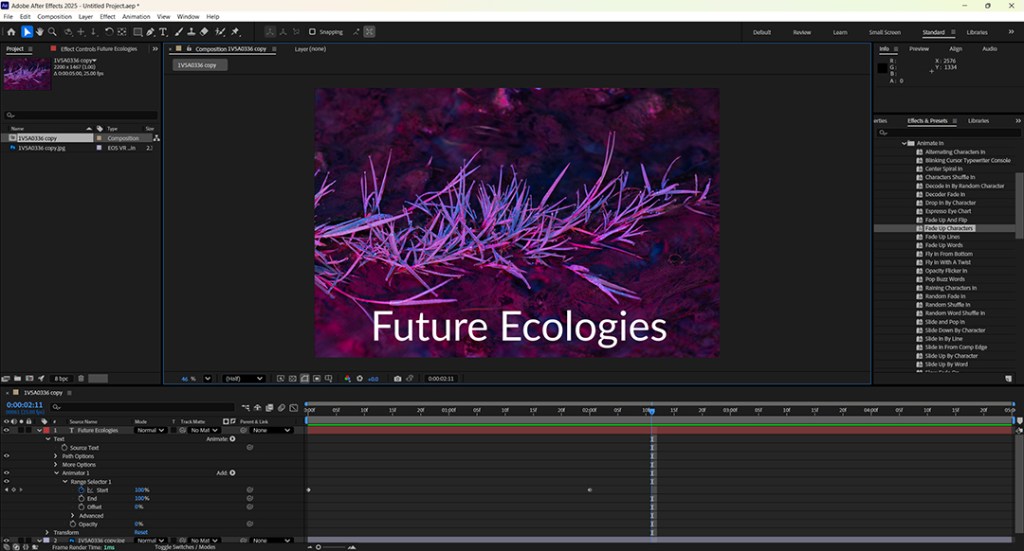Select the Hand tool in toolbar
Viewport: 1024px width, 551px height.
pos(40,32)
